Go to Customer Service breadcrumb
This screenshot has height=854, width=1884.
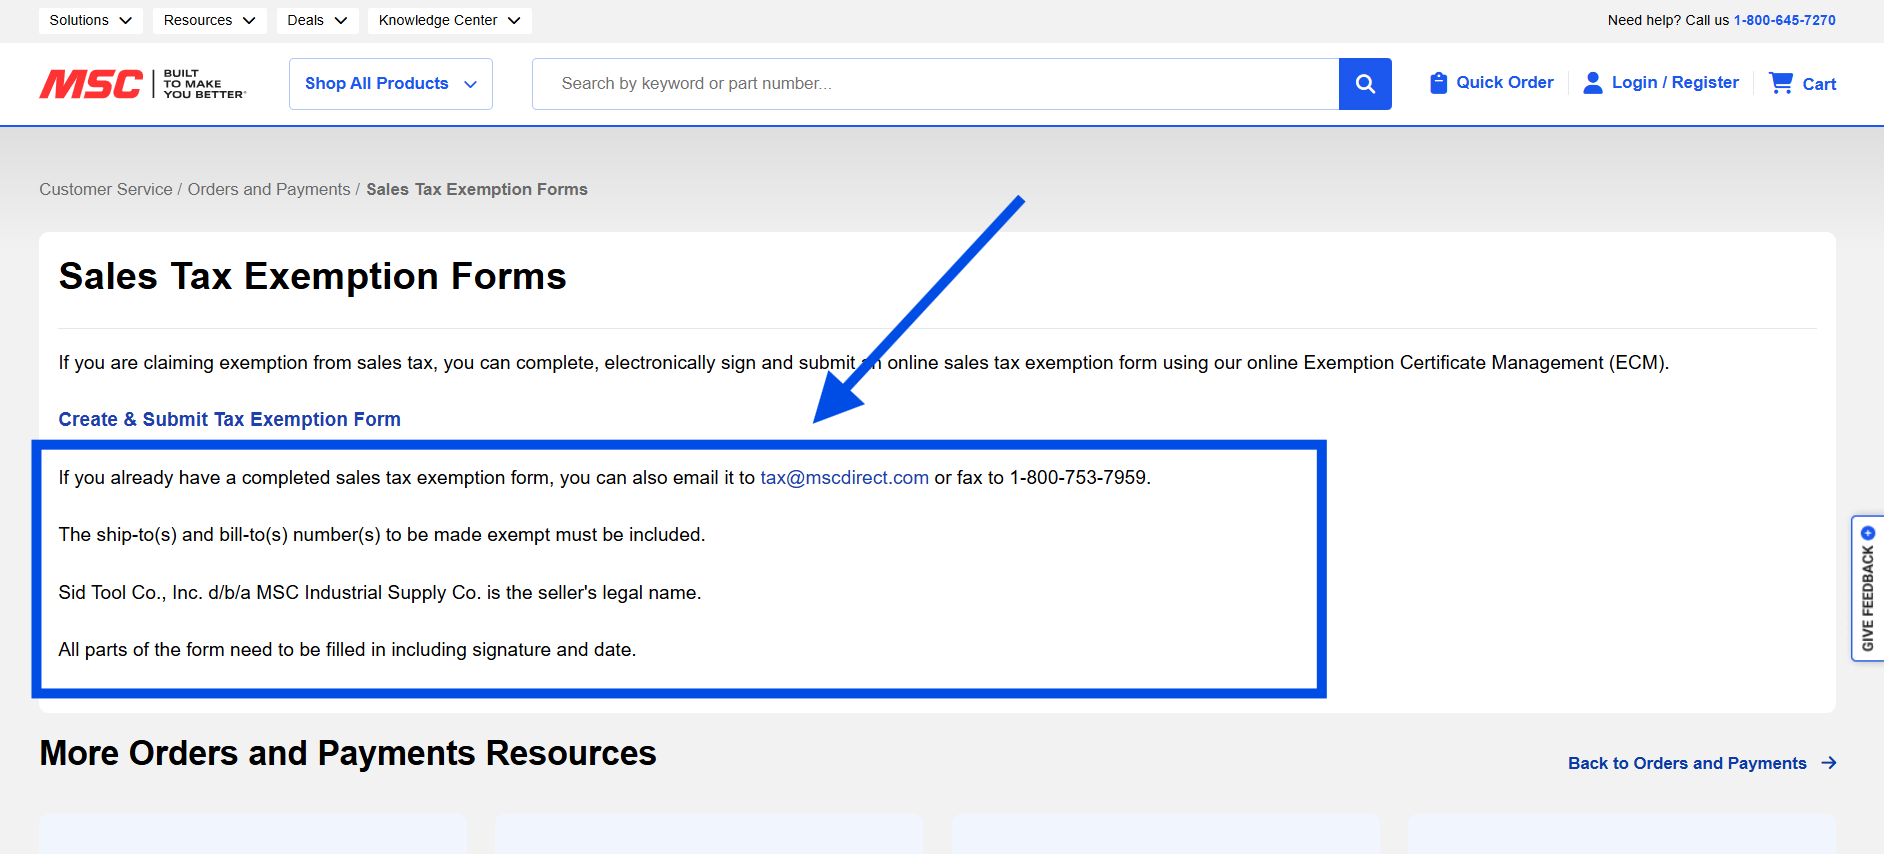tap(106, 189)
